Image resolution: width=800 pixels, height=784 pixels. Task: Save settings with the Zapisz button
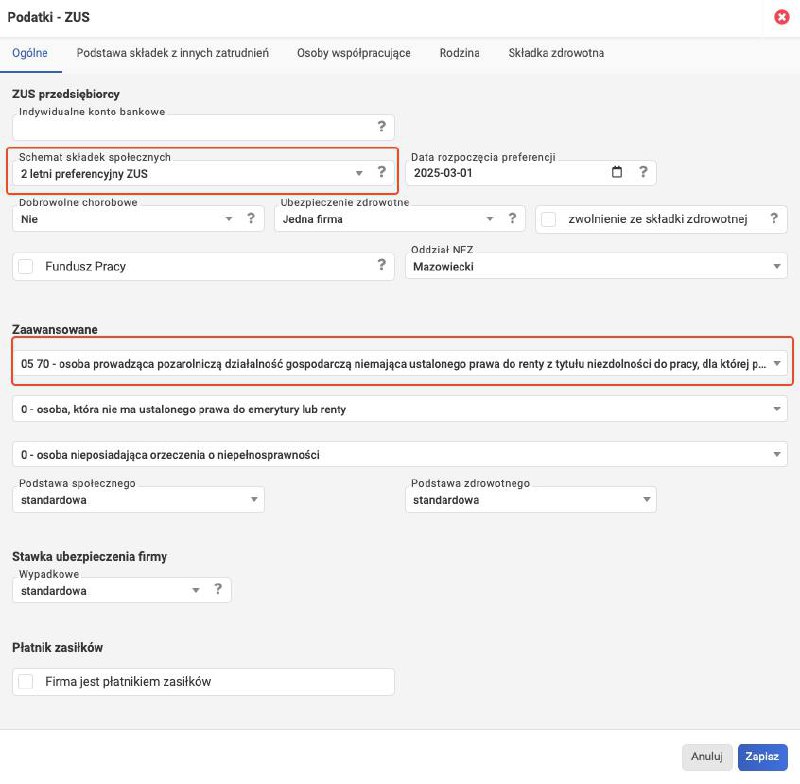click(762, 757)
